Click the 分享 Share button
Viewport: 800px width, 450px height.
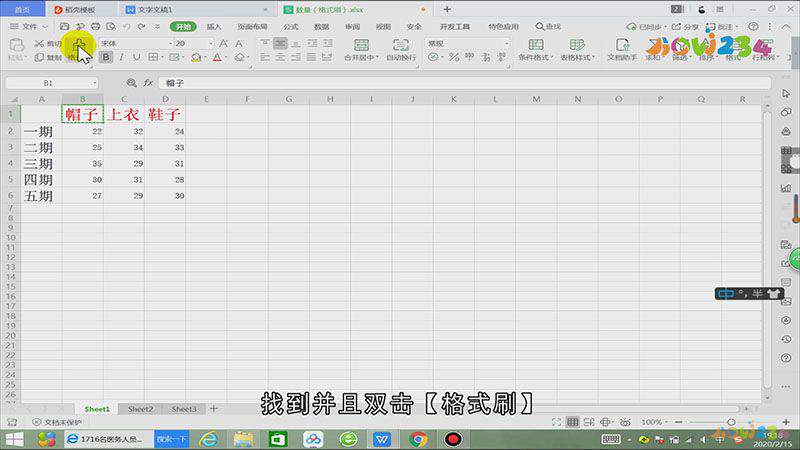[x=685, y=27]
